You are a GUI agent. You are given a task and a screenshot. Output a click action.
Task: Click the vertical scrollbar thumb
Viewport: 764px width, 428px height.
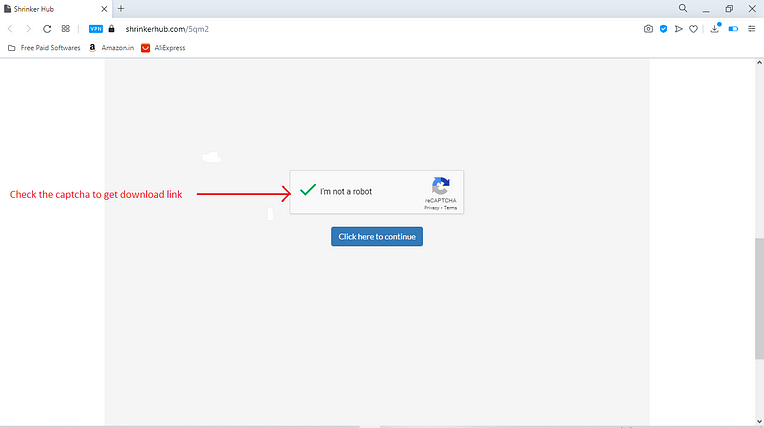click(759, 298)
